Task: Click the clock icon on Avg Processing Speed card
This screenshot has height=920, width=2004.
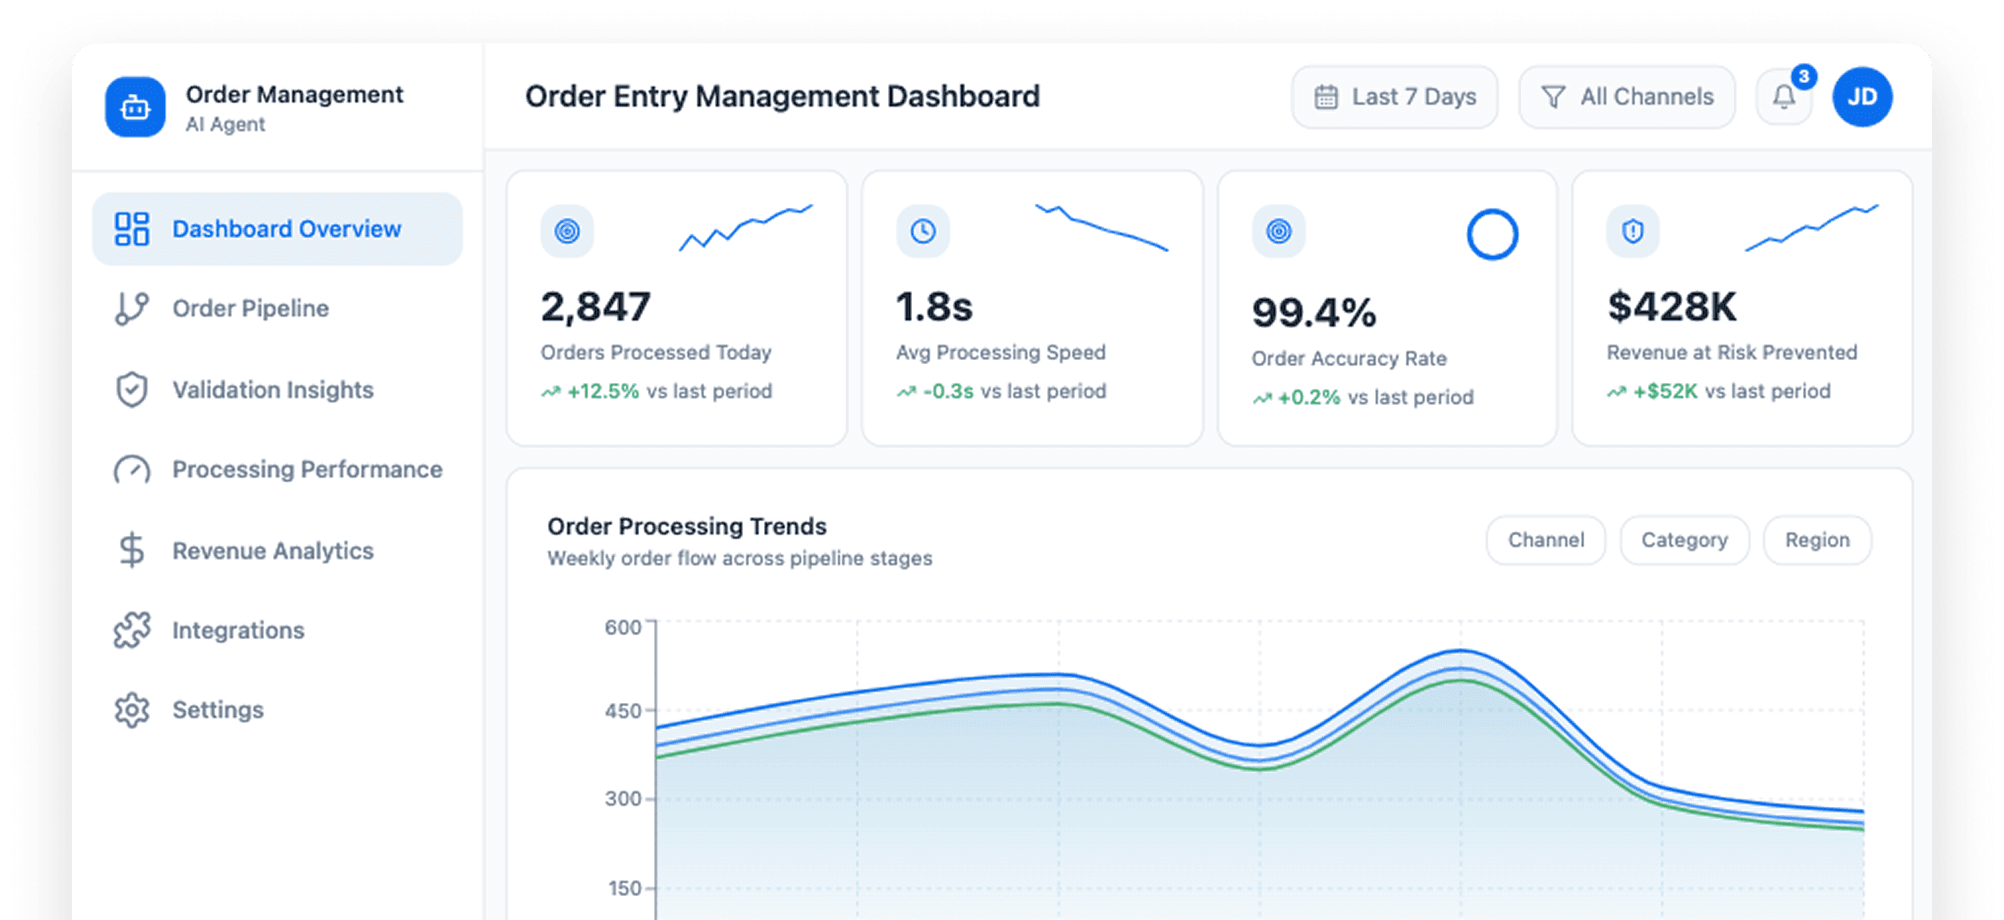Action: pyautogui.click(x=922, y=231)
